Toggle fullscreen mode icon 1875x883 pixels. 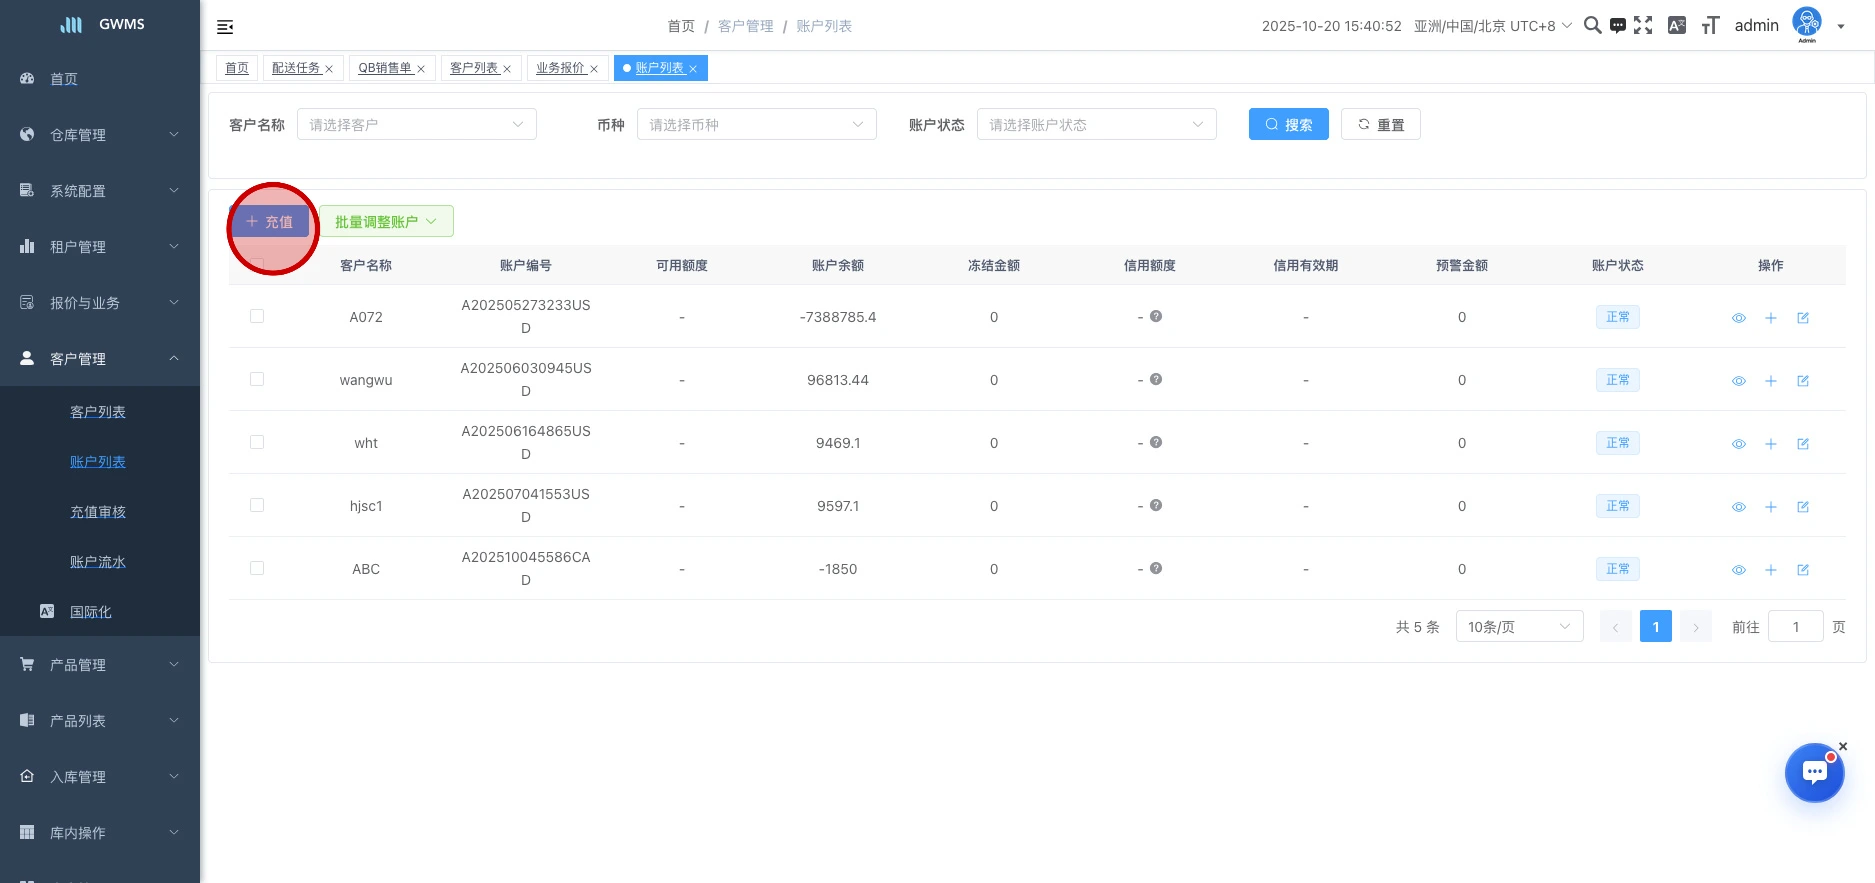(1643, 26)
